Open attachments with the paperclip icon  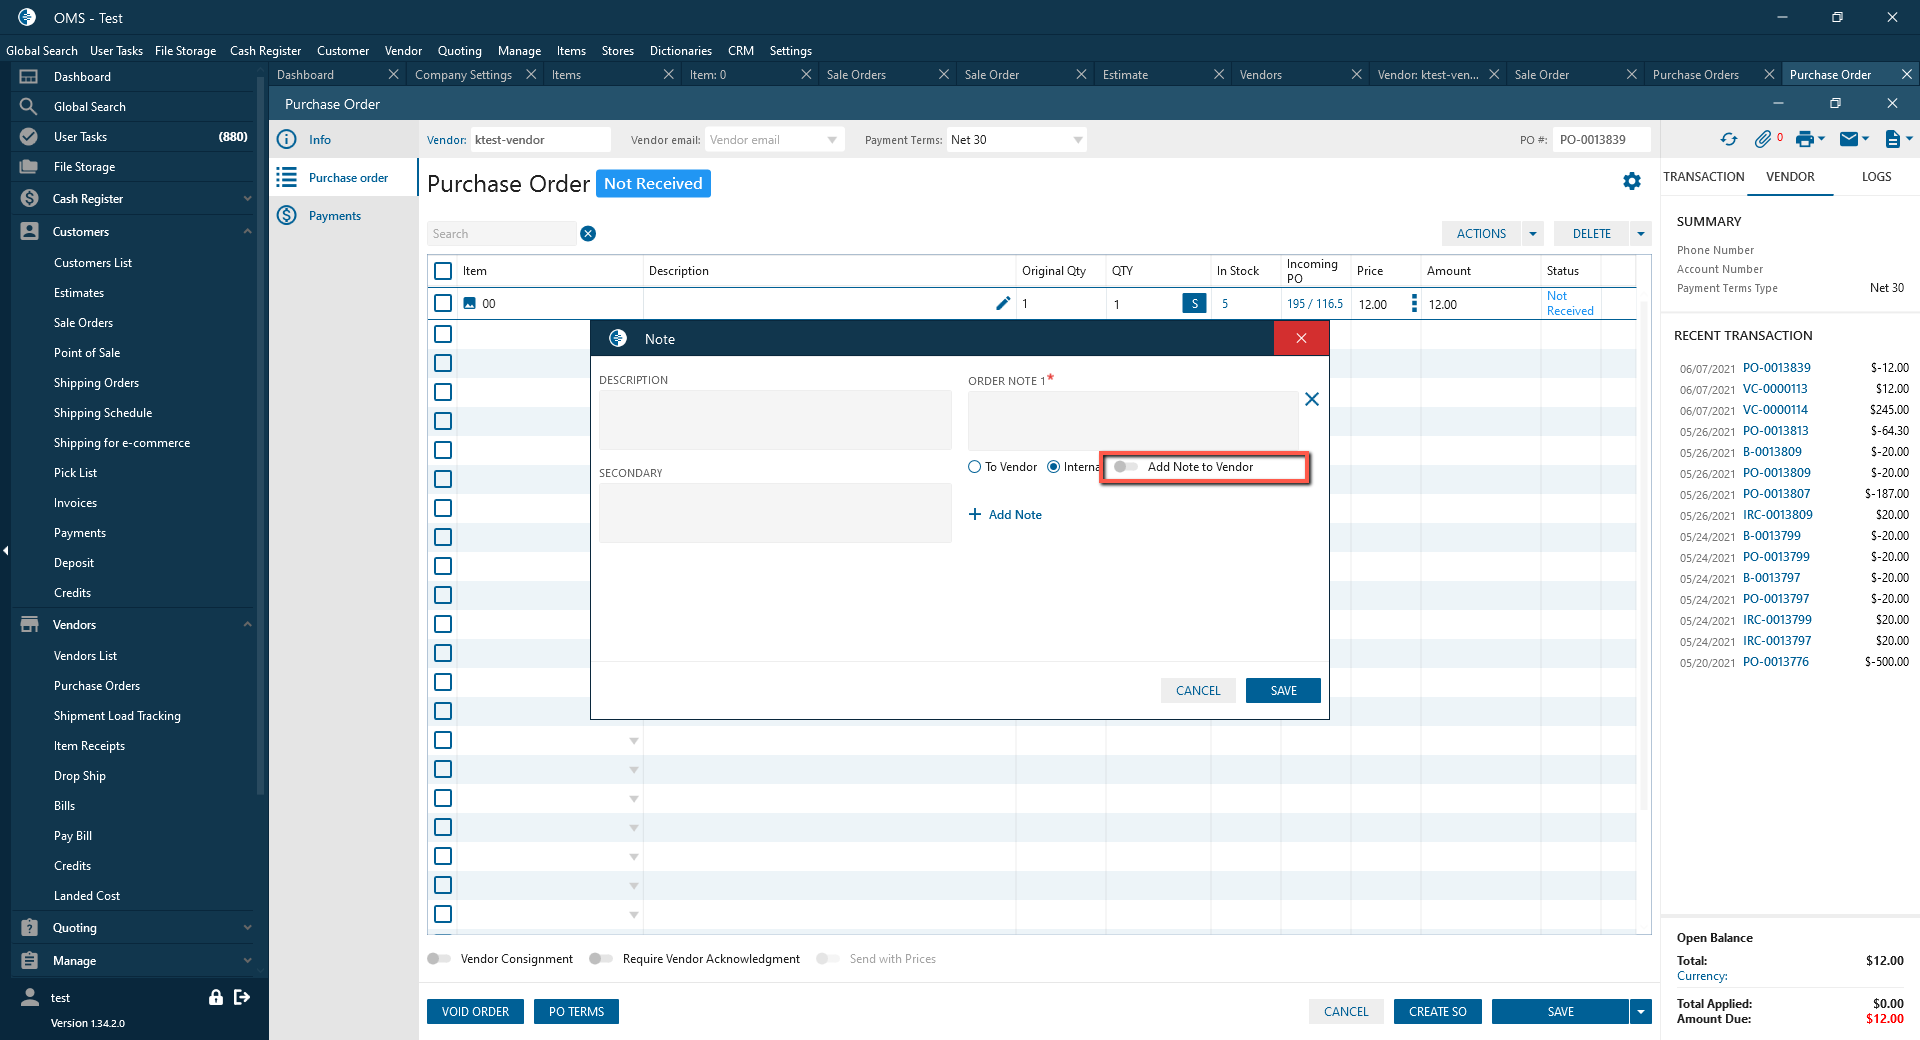1763,140
